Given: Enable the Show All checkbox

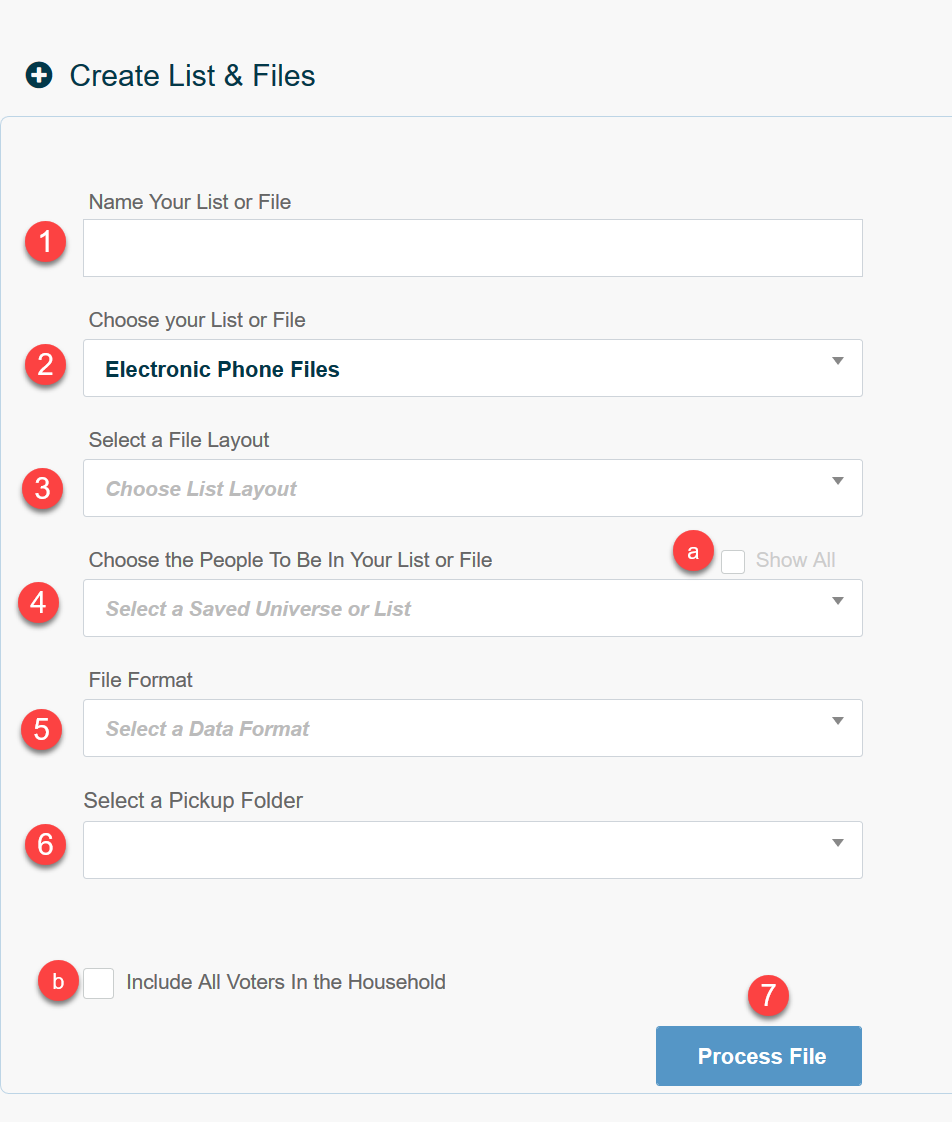Looking at the screenshot, I should pos(732,562).
